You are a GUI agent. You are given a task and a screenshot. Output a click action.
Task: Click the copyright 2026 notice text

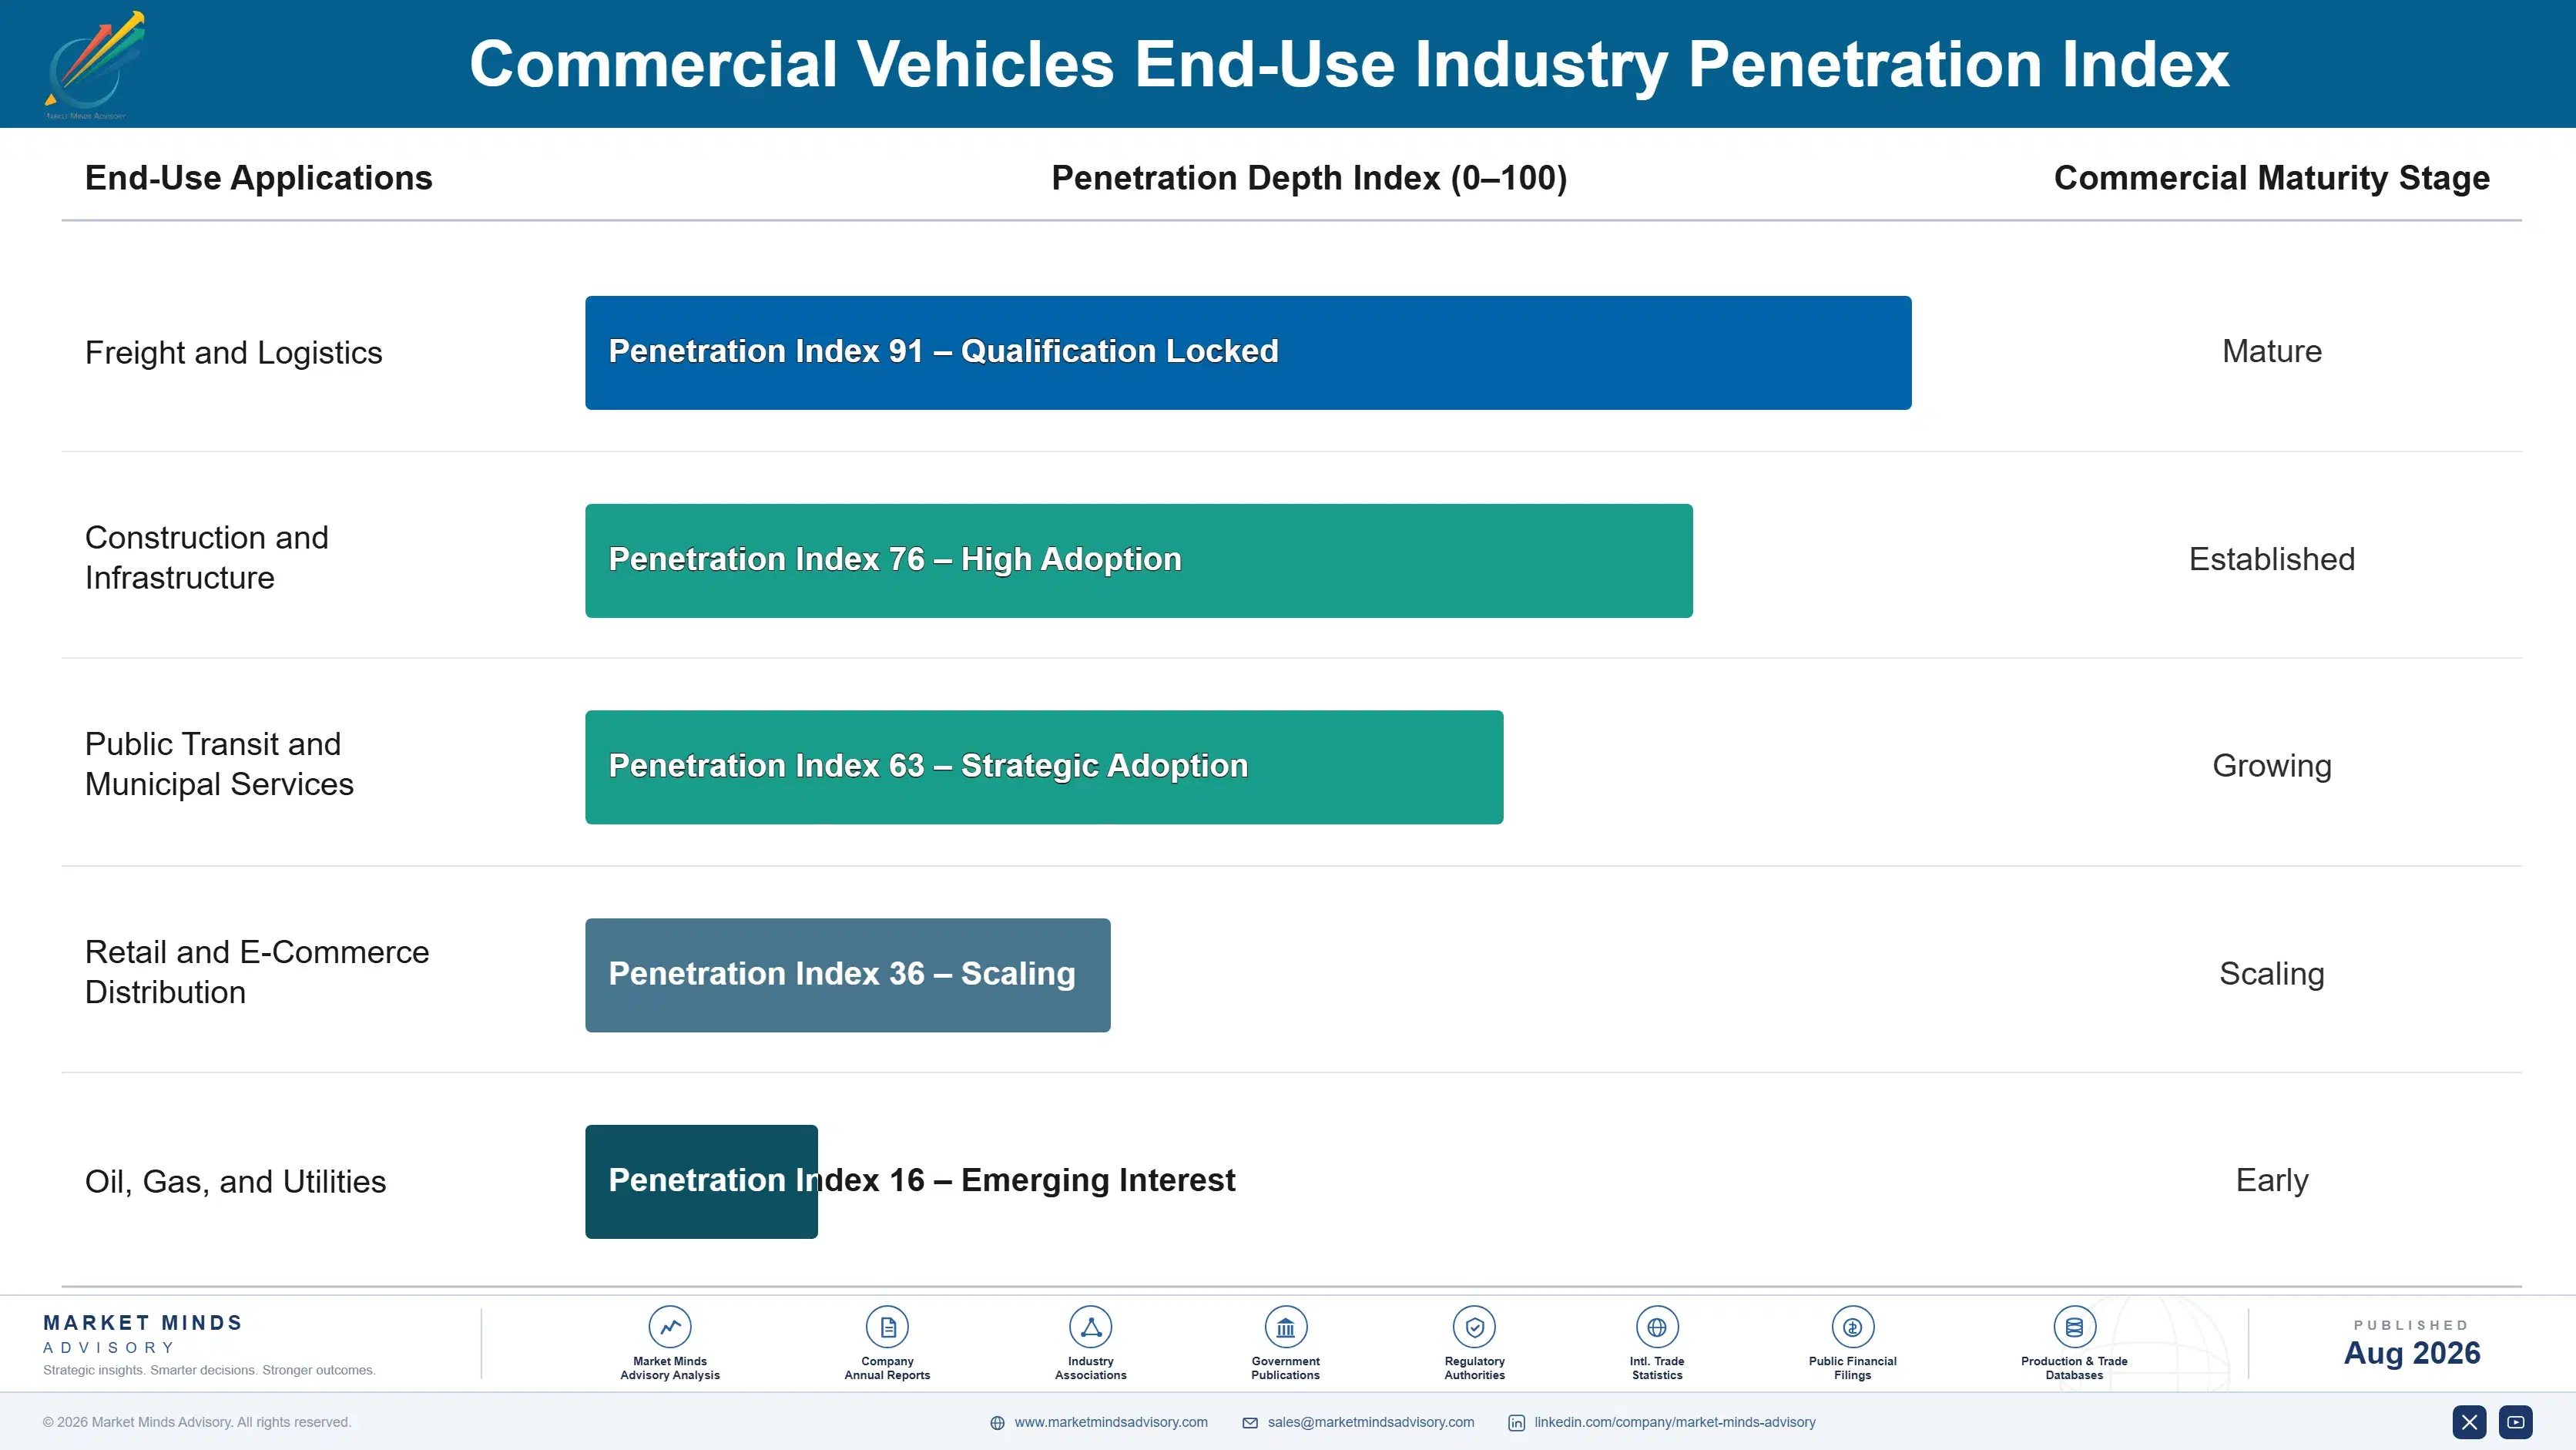[197, 1422]
